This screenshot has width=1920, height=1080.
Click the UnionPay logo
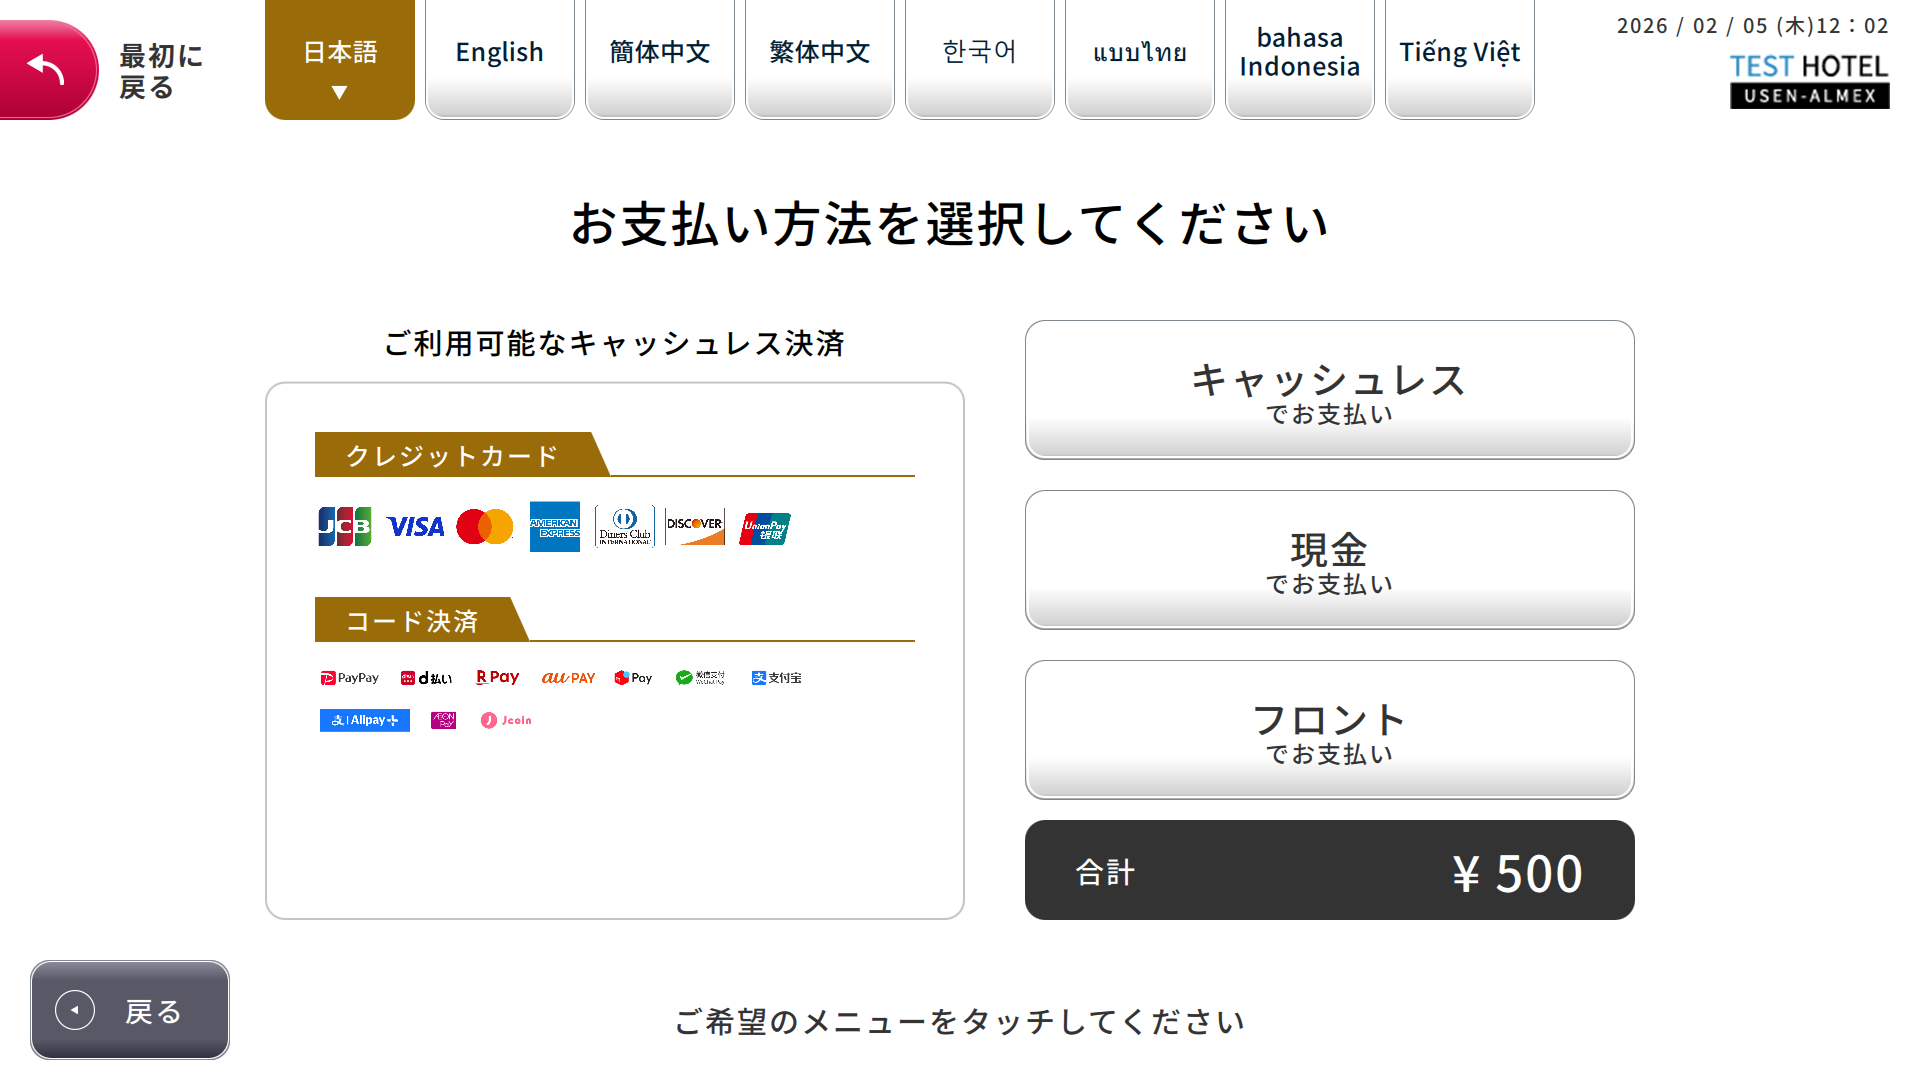point(765,528)
